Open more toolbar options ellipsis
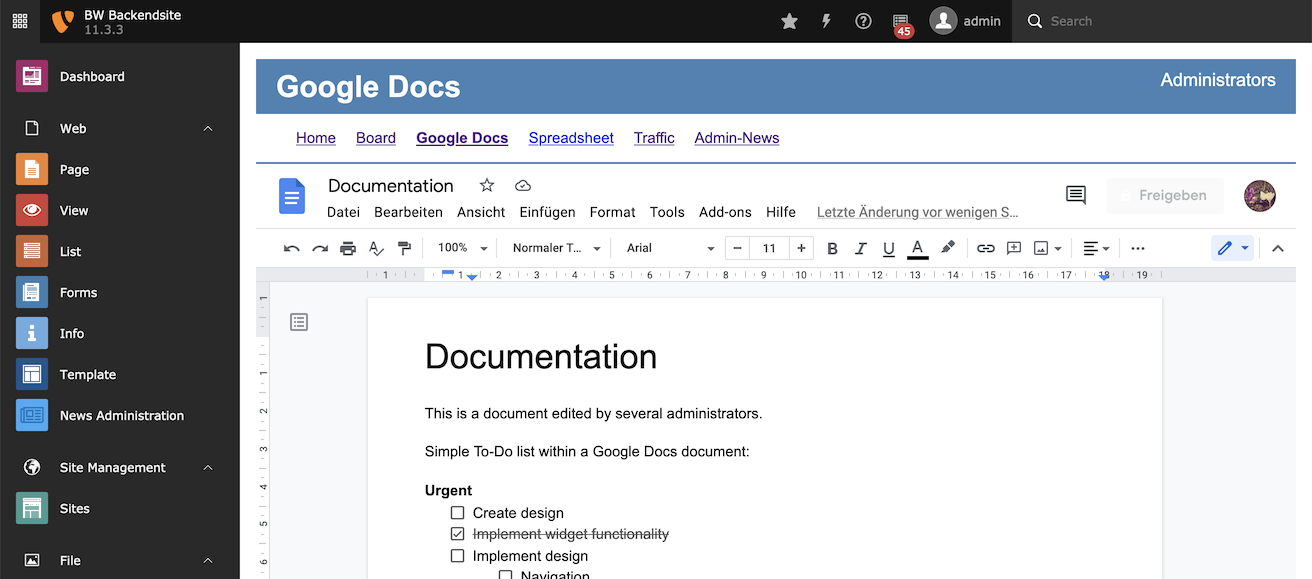1312x579 pixels. click(1138, 248)
